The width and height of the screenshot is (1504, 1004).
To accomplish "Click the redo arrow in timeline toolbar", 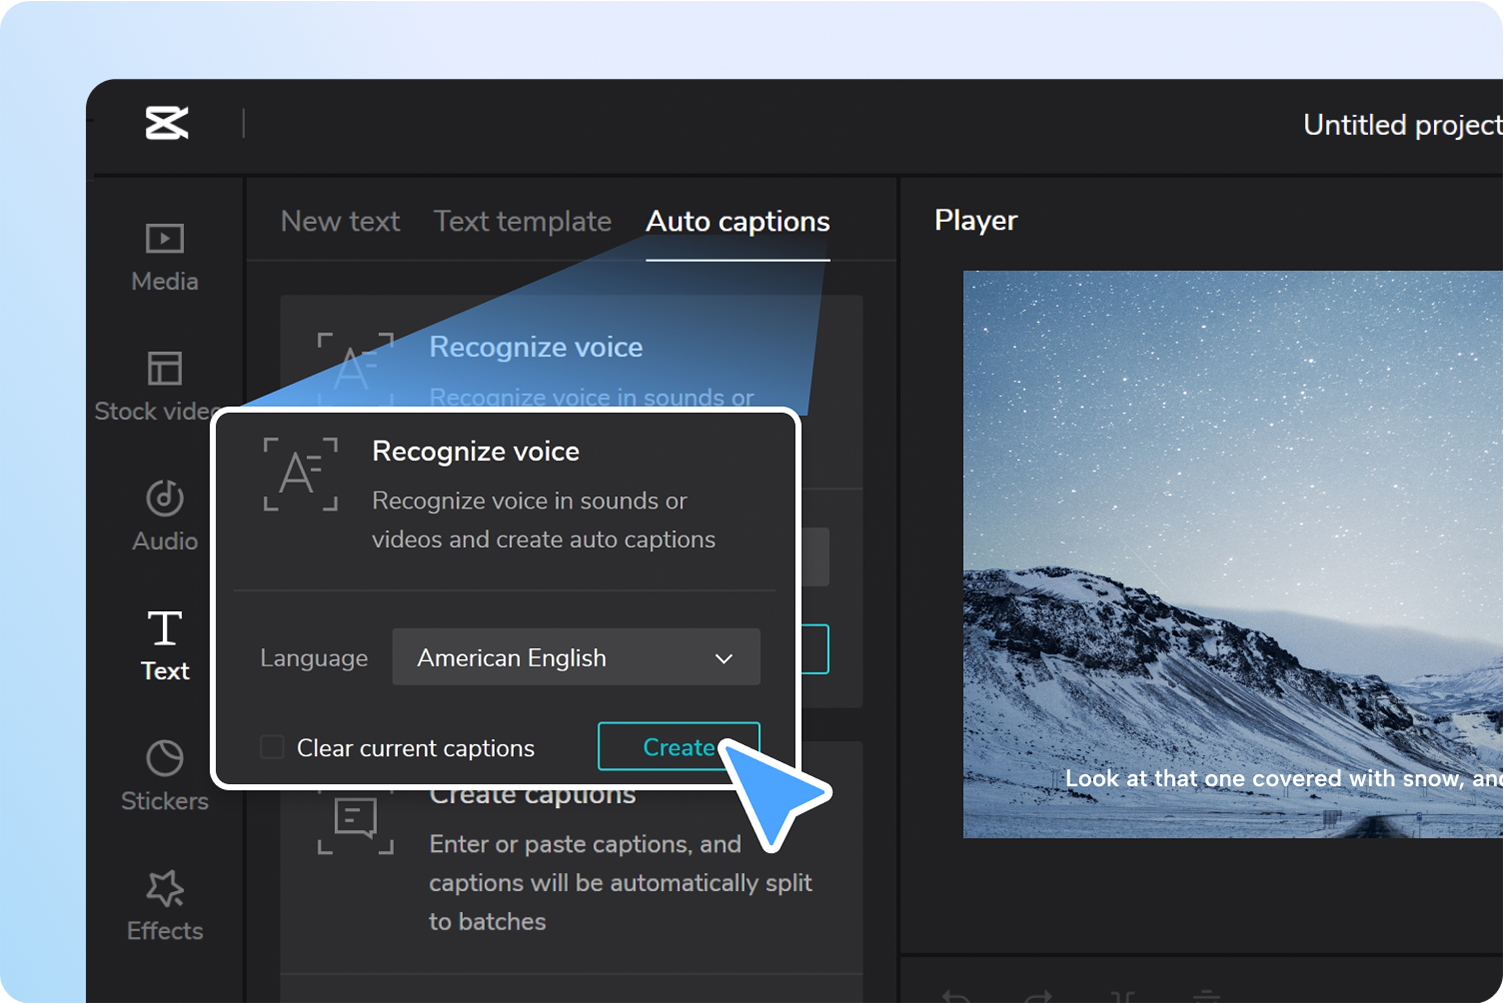I will (1039, 996).
